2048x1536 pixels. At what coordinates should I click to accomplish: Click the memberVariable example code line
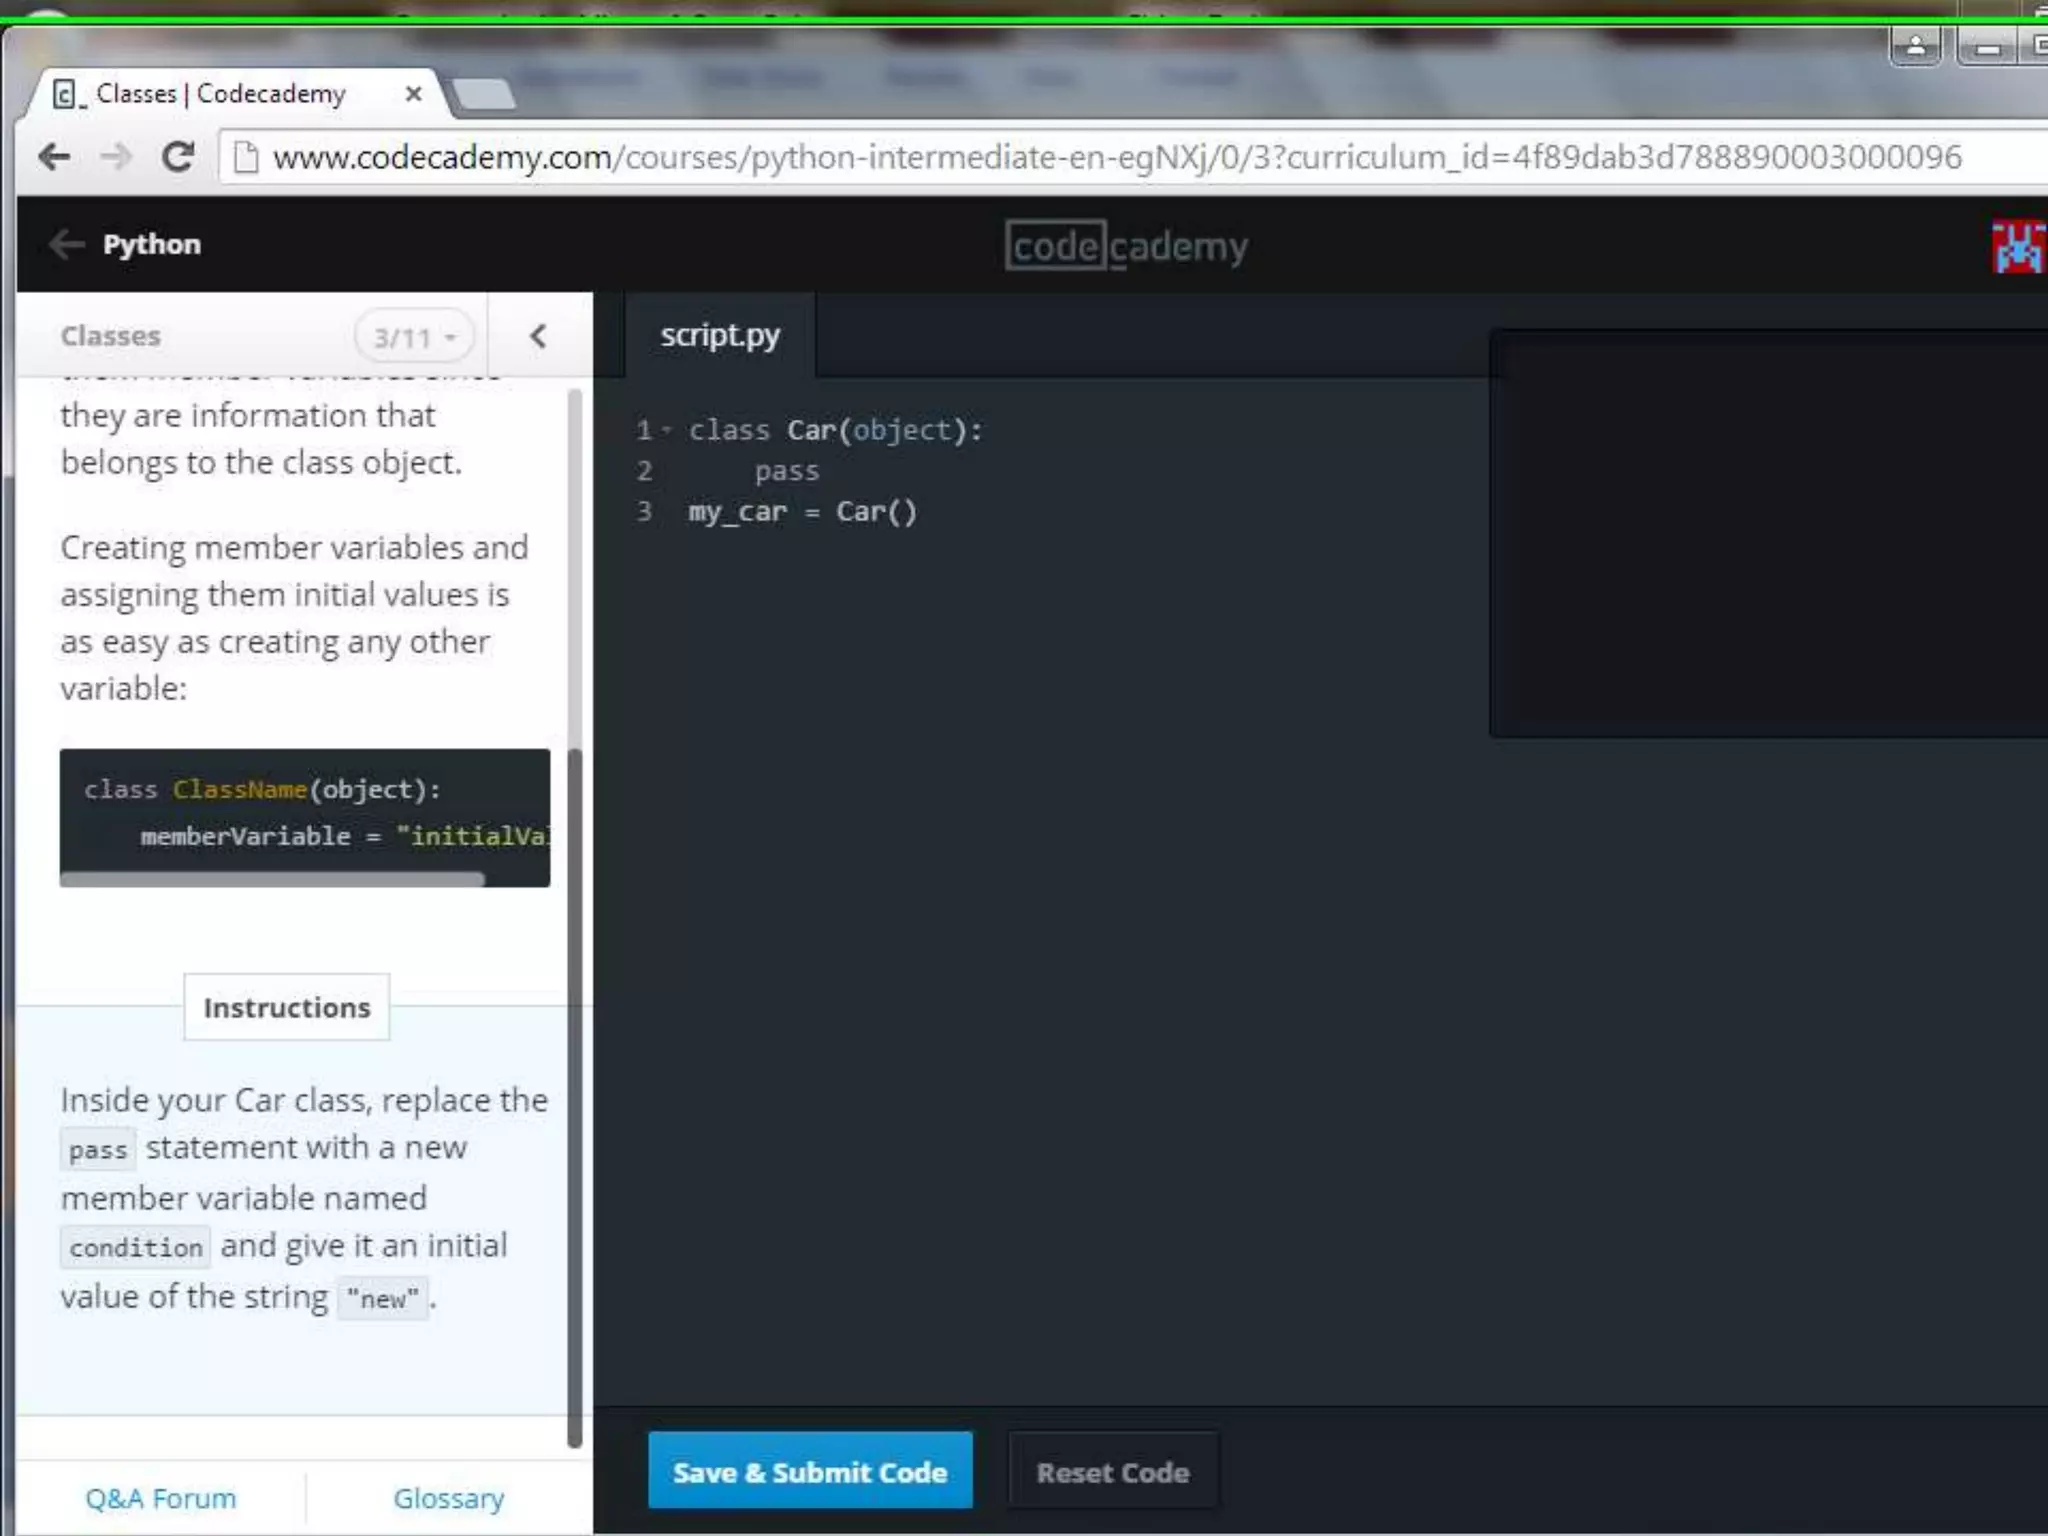[345, 836]
